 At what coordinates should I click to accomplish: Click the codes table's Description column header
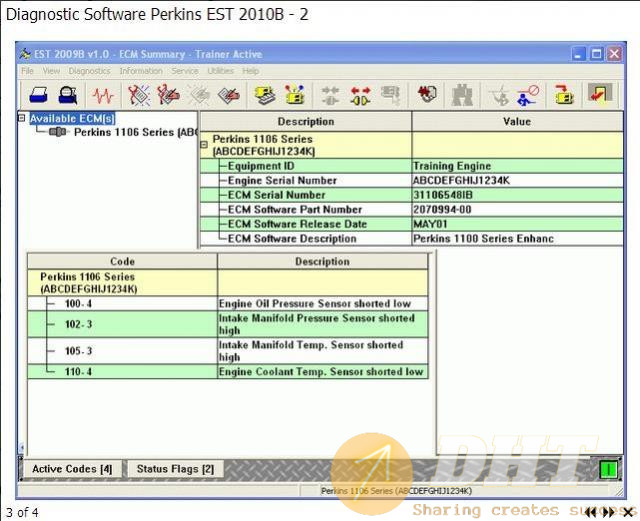click(x=322, y=261)
